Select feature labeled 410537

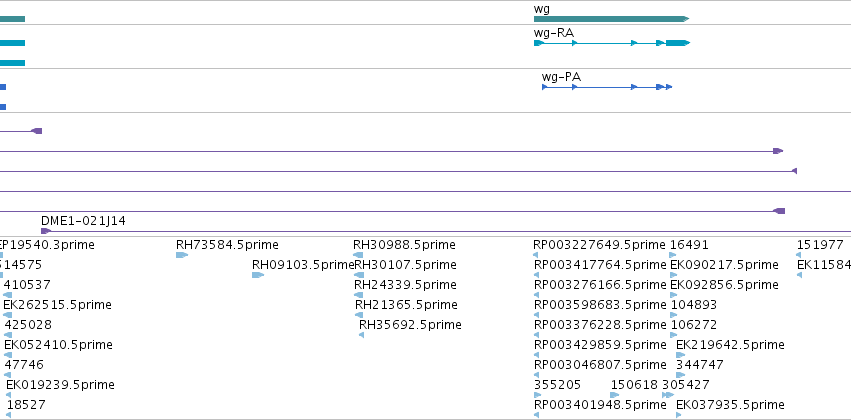[x=27, y=285]
